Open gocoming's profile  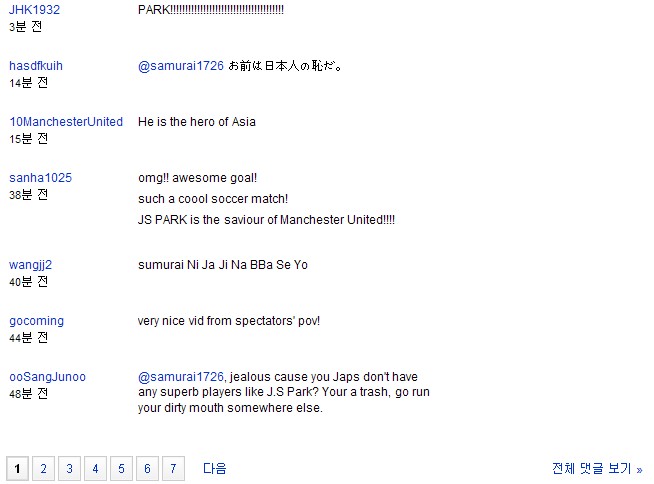[37, 321]
